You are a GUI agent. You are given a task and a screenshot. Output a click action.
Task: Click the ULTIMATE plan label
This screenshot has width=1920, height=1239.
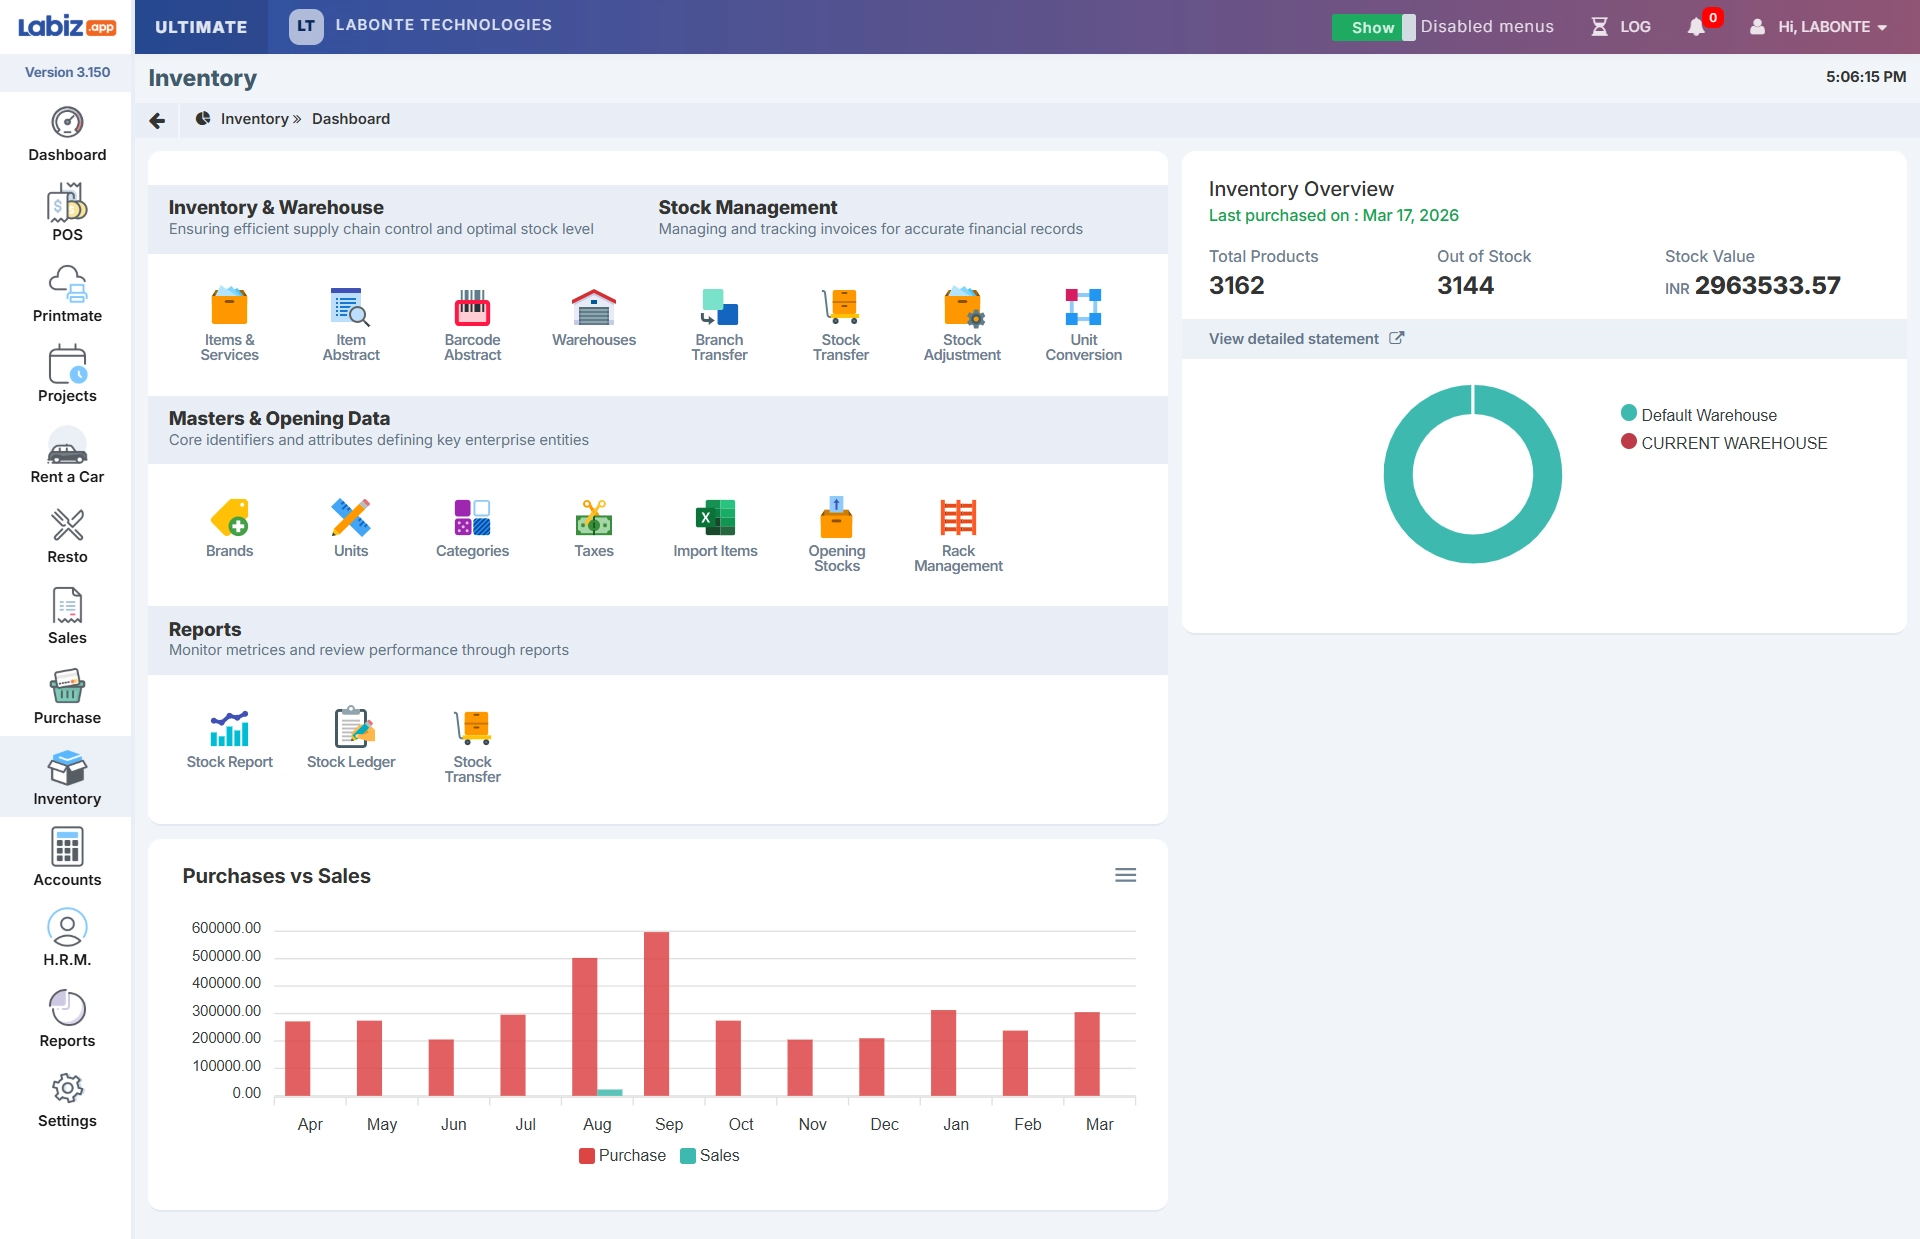[201, 27]
